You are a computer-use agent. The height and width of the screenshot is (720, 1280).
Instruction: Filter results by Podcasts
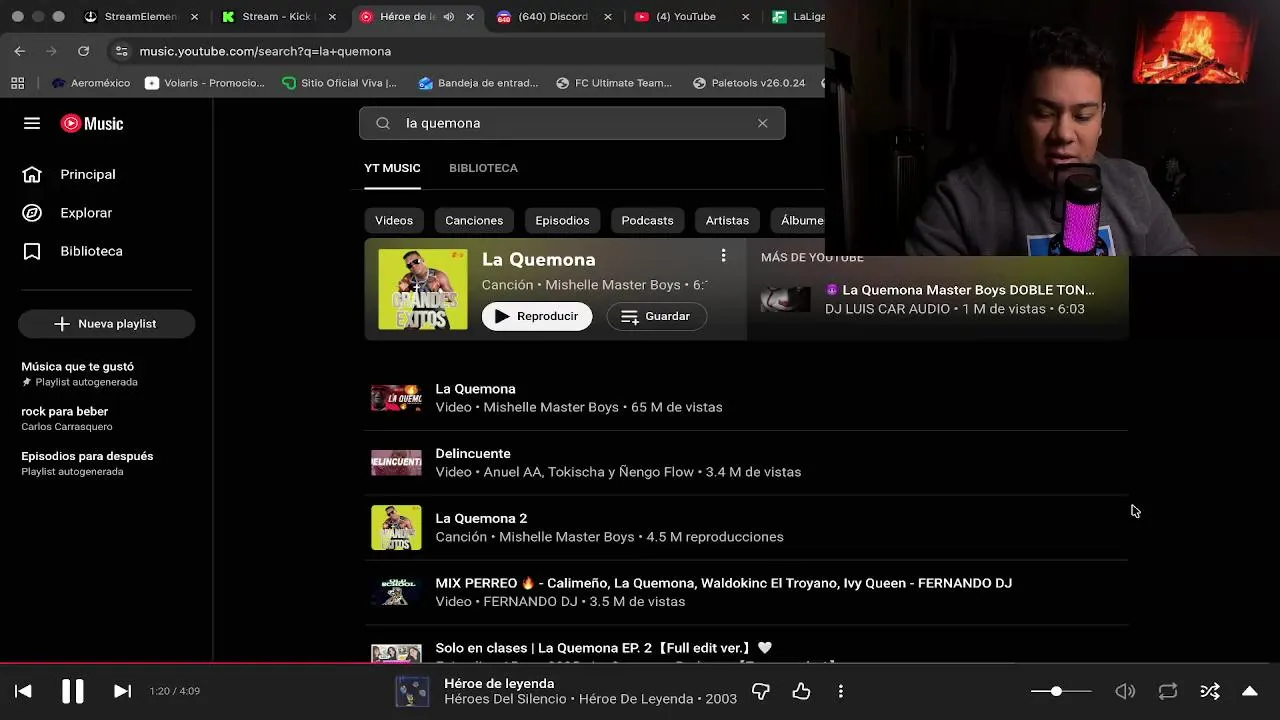(647, 220)
